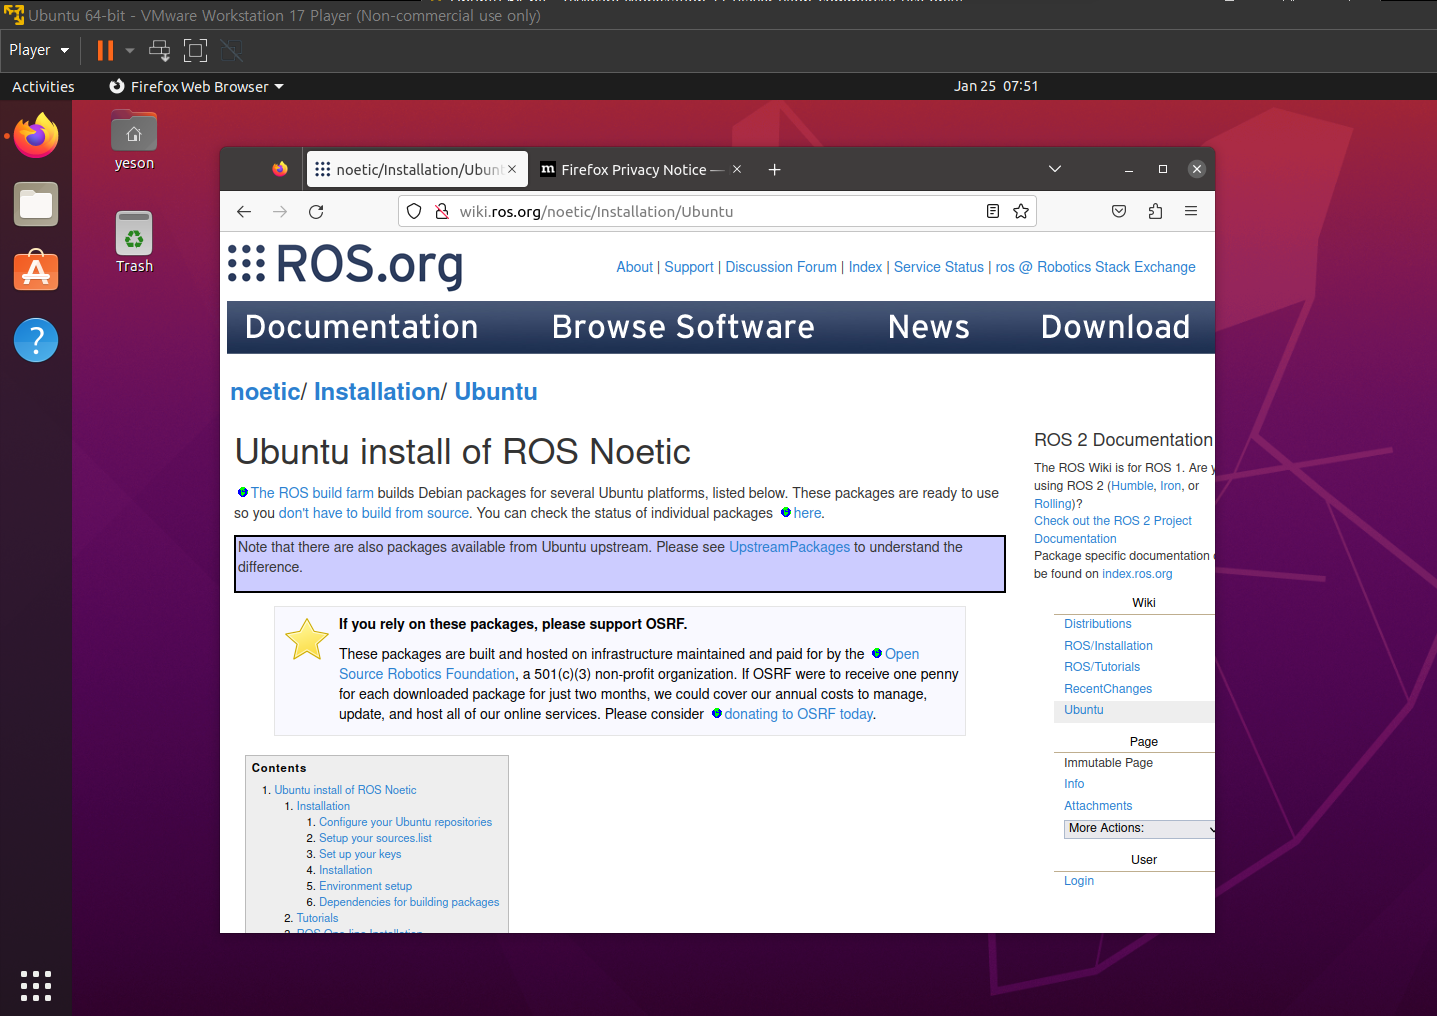Open the Service Status link
Screen dimensions: 1437x1016
pyautogui.click(x=939, y=267)
